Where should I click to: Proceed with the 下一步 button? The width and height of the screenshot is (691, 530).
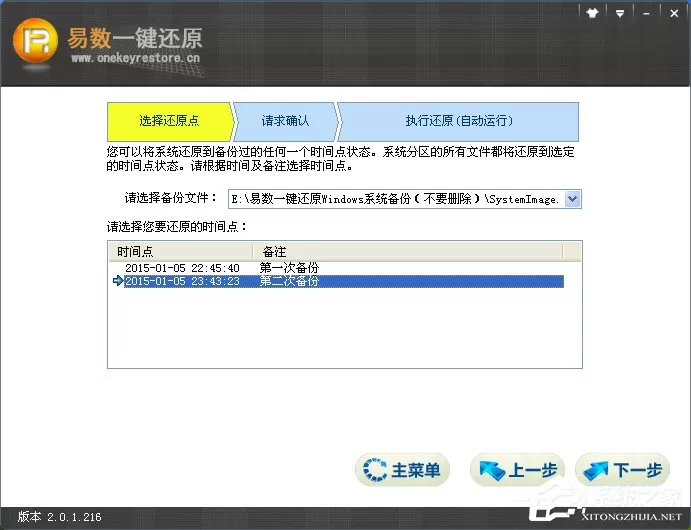[622, 470]
